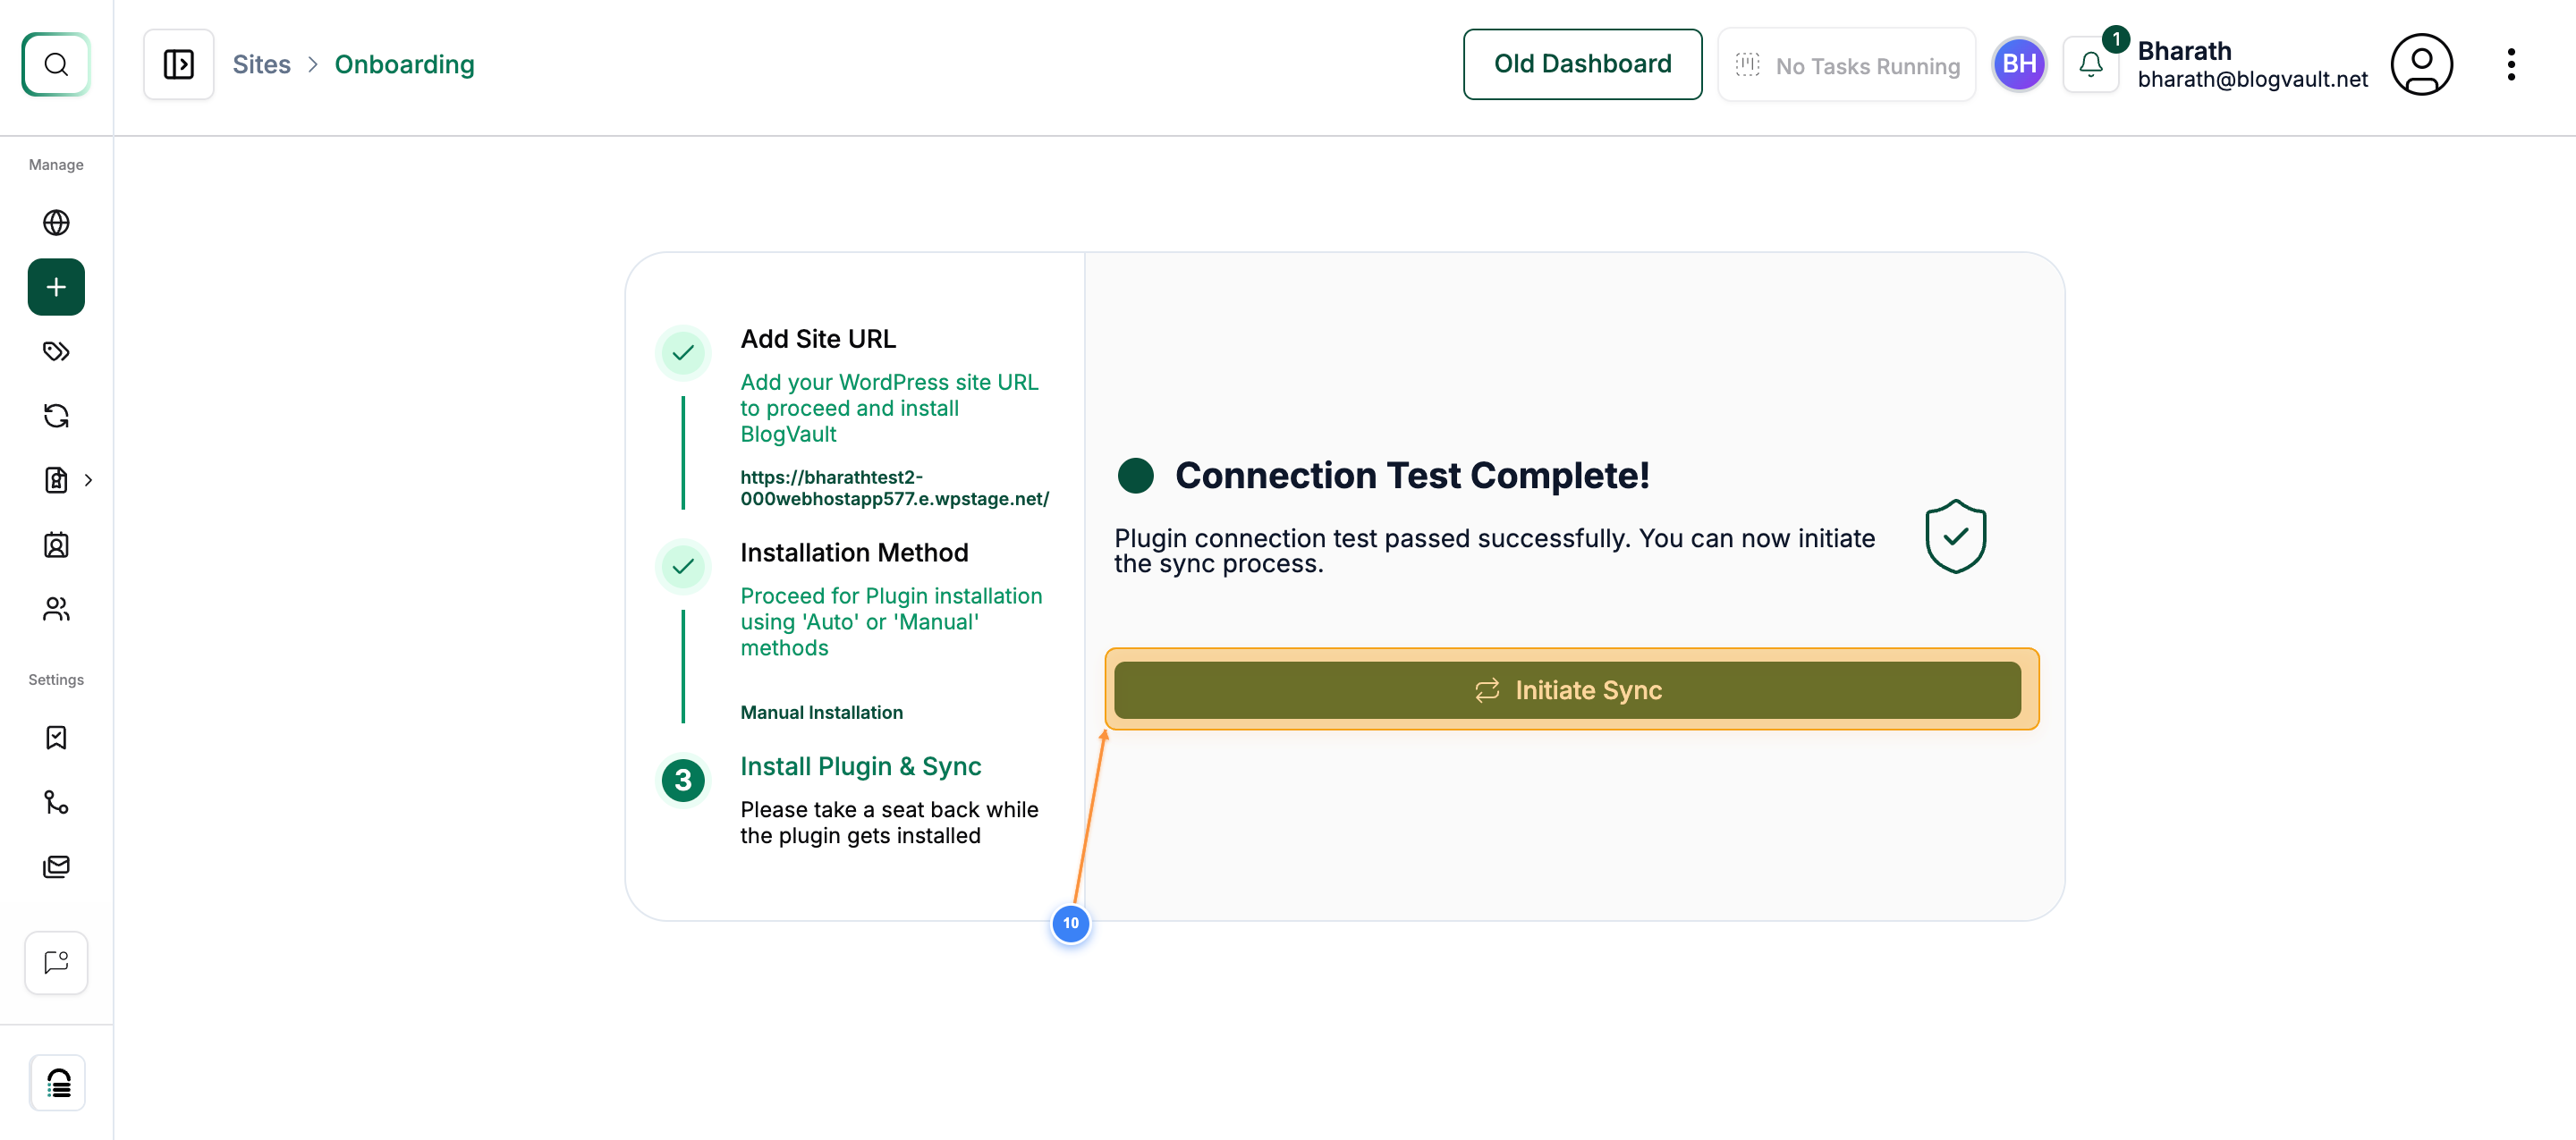The height and width of the screenshot is (1140, 2576).
Task: Click the sync refresh icon in sidebar
Action: (55, 415)
